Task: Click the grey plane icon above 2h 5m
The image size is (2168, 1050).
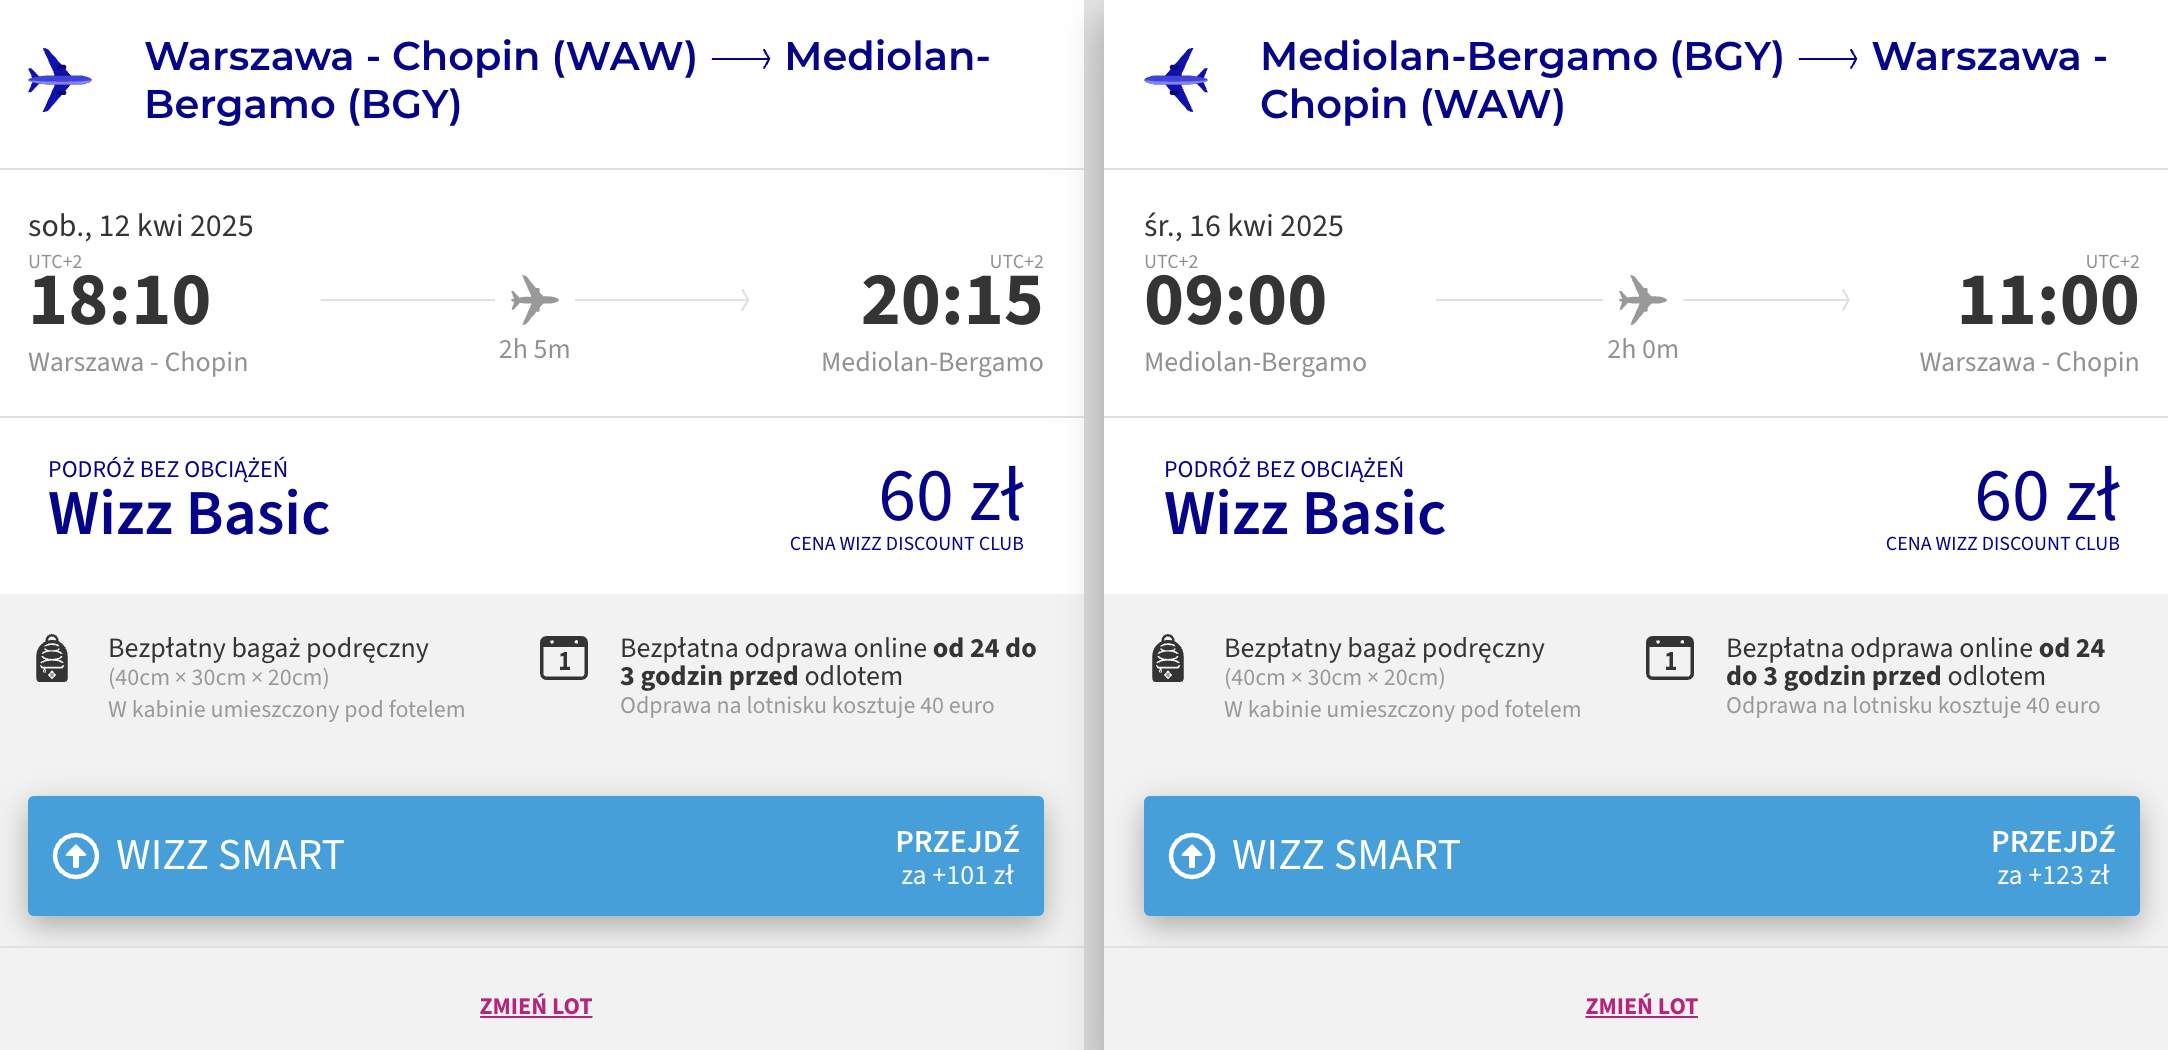Action: coord(534,299)
